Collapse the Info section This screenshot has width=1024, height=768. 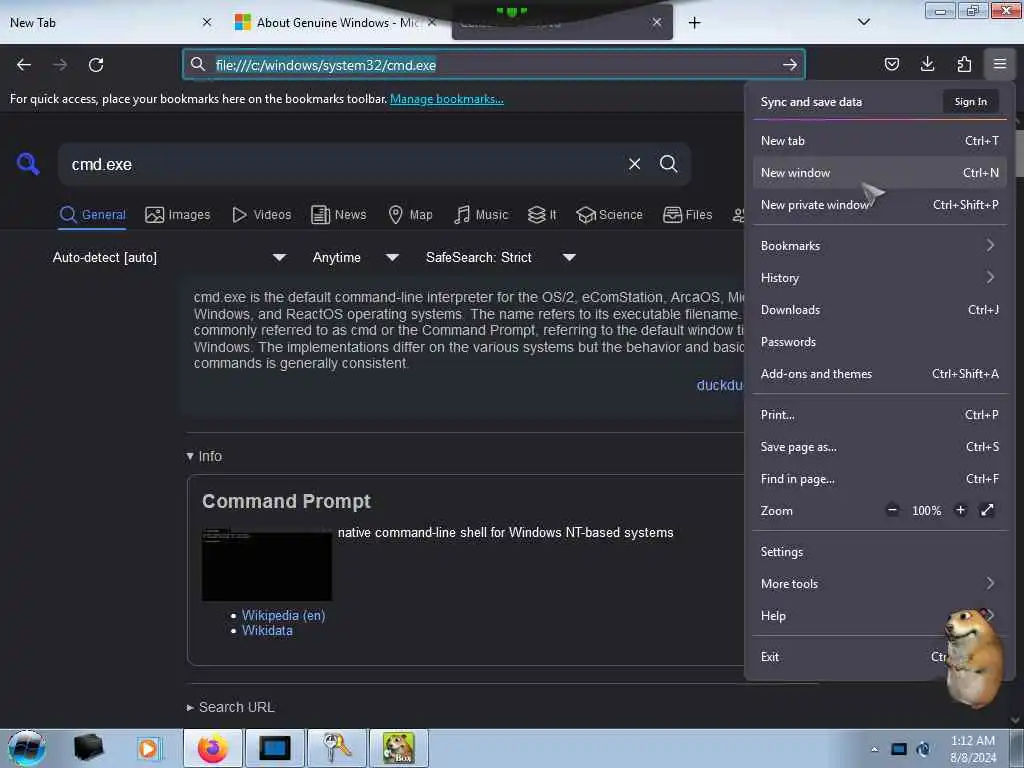204,456
